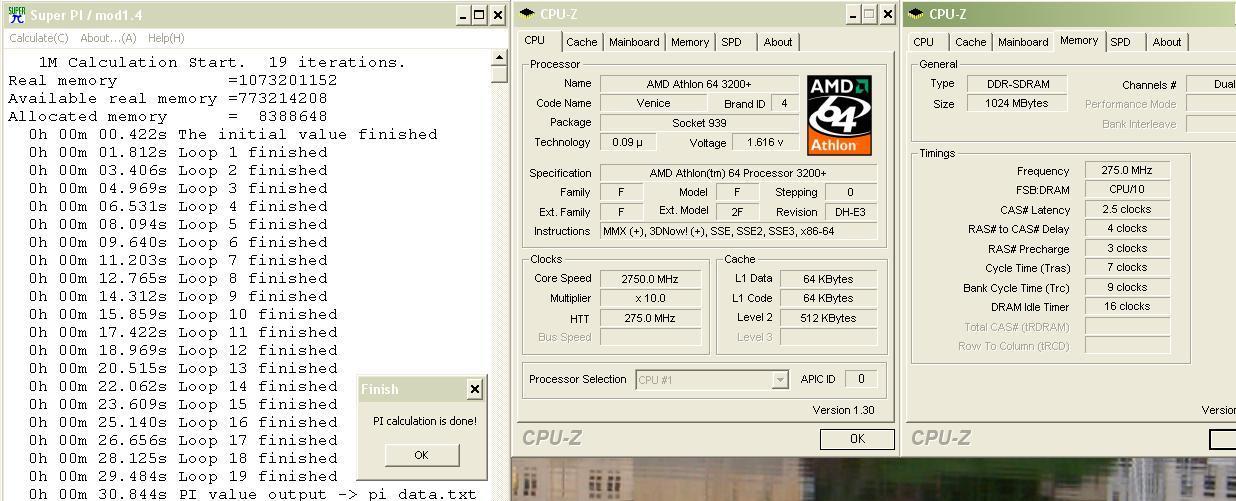Click the Name field AMD Athlon 64 3200+
The image size is (1236, 501).
[699, 84]
